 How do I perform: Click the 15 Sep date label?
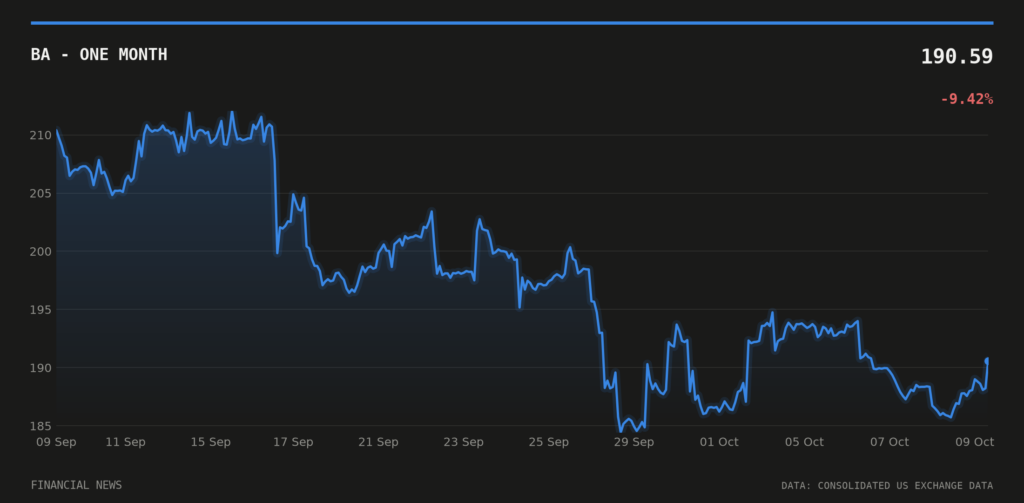pos(210,442)
